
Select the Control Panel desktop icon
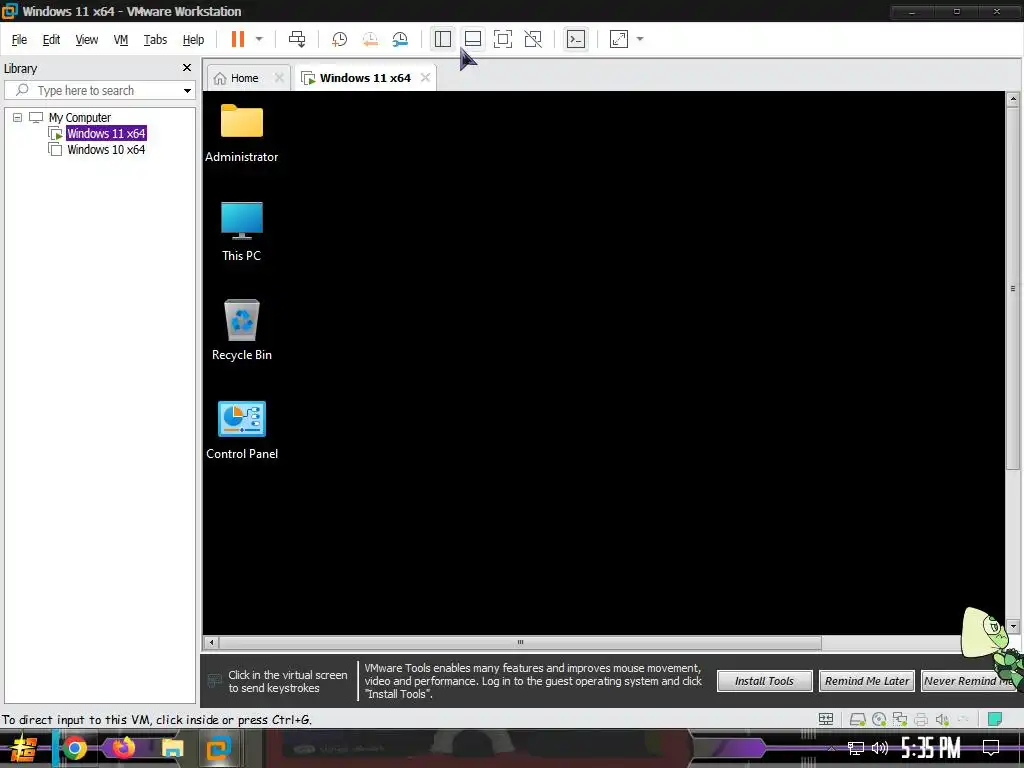point(242,430)
